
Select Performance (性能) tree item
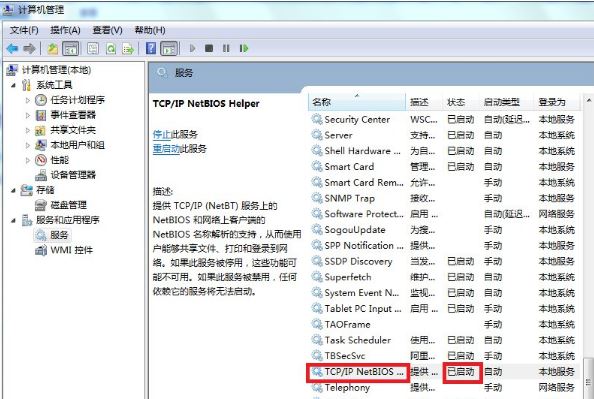tap(59, 160)
